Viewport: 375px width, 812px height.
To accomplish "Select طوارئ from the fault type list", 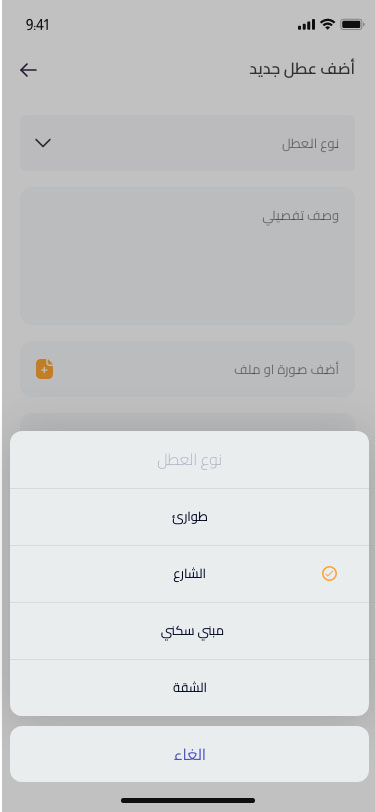I will click(x=190, y=517).
